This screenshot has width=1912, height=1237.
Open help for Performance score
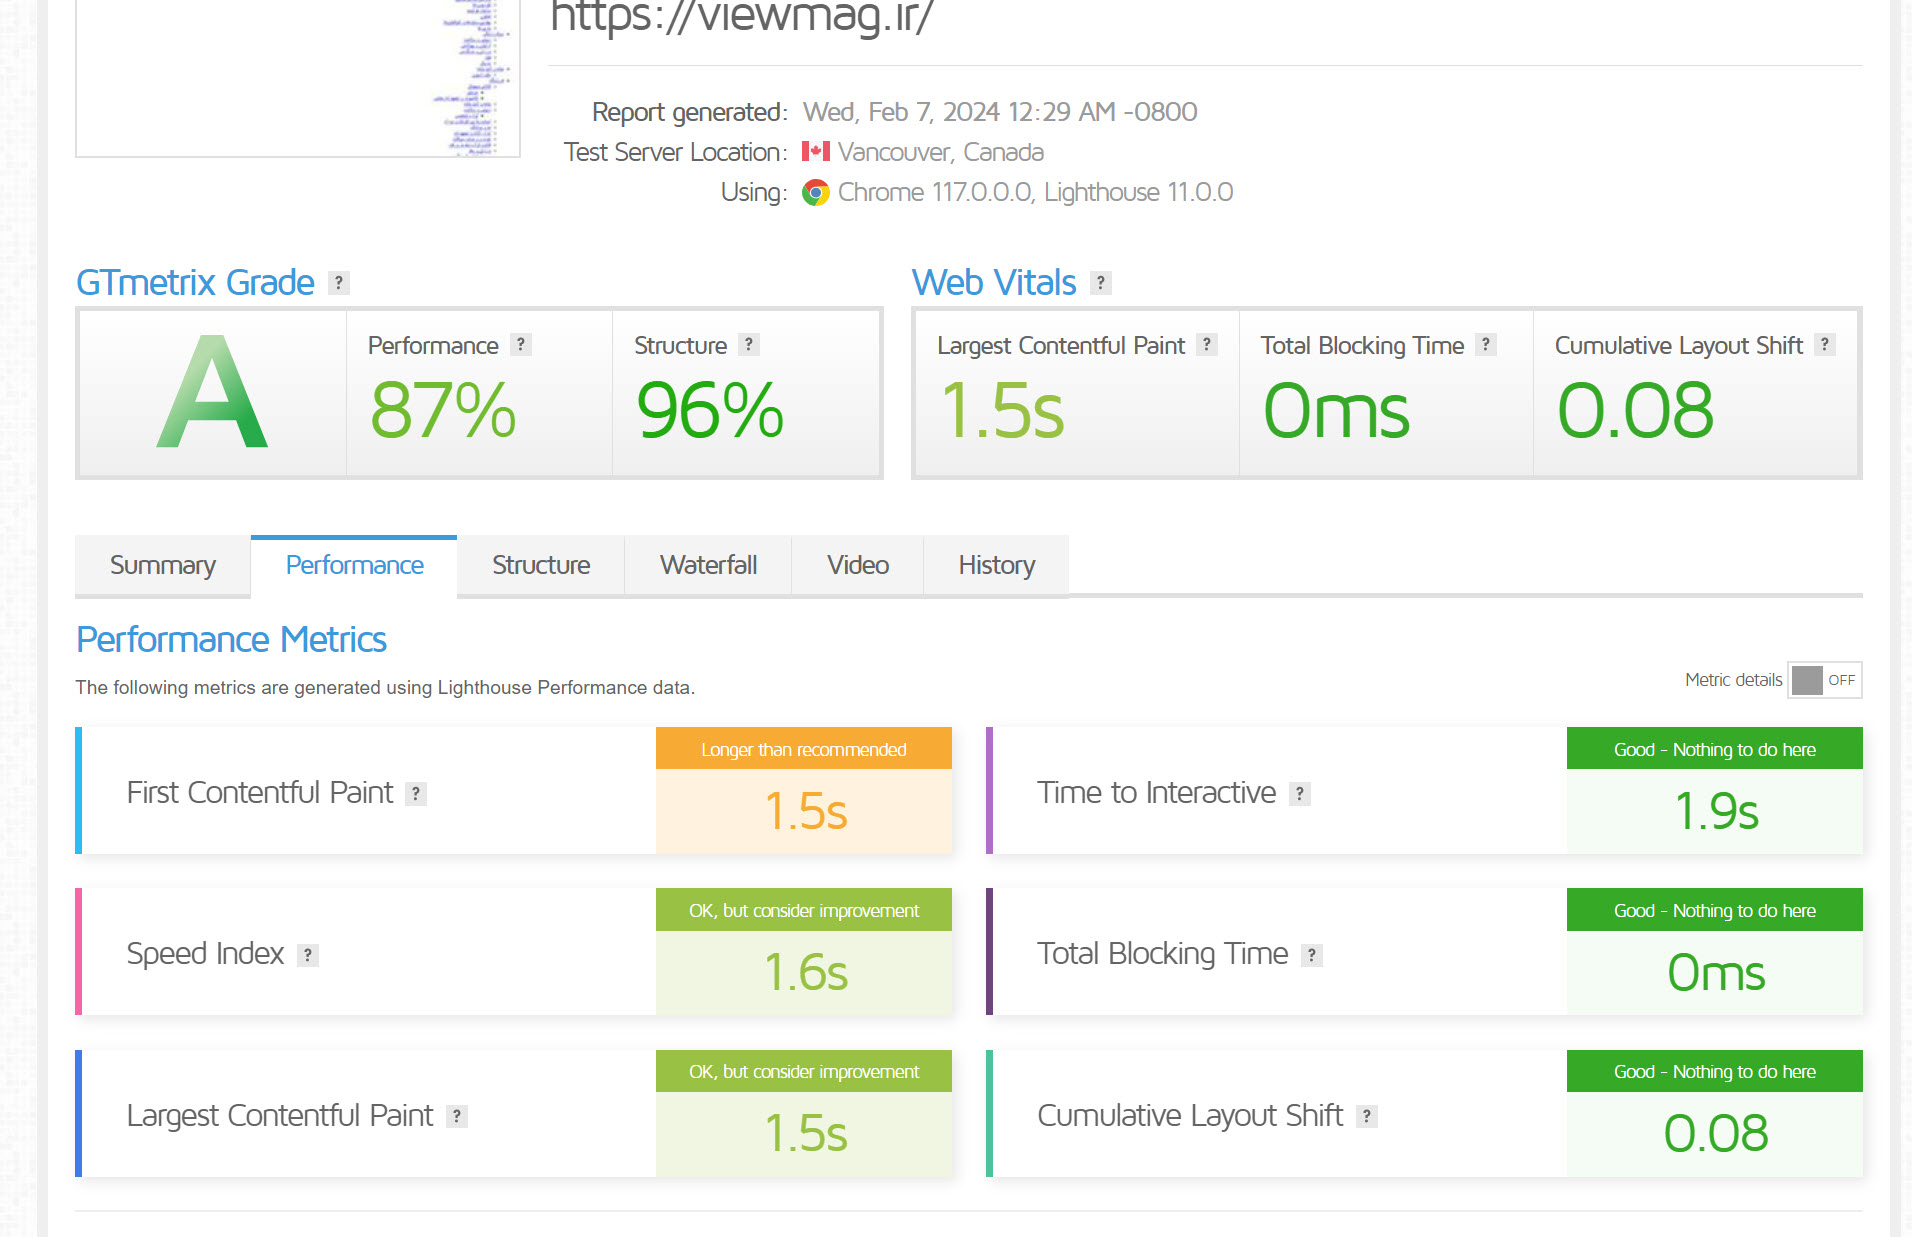(x=520, y=345)
